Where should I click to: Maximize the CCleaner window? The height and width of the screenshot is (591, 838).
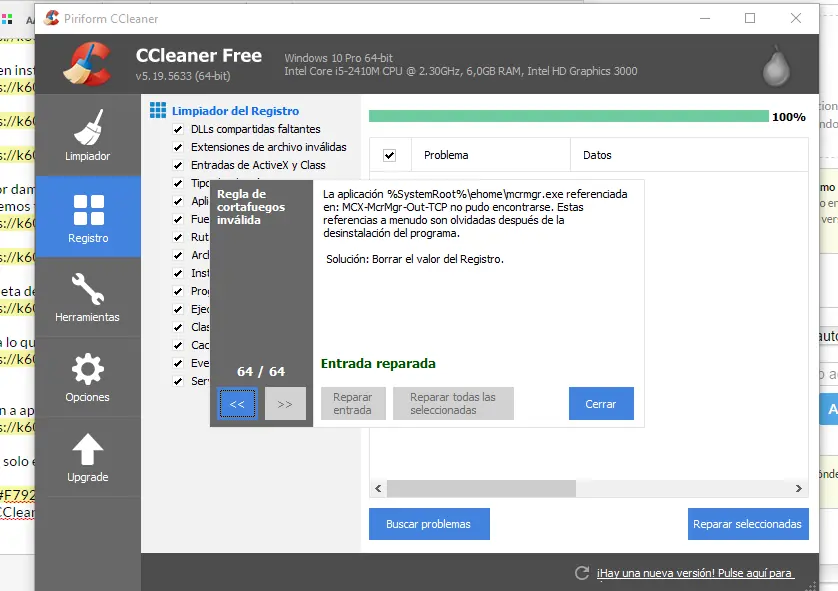click(750, 18)
